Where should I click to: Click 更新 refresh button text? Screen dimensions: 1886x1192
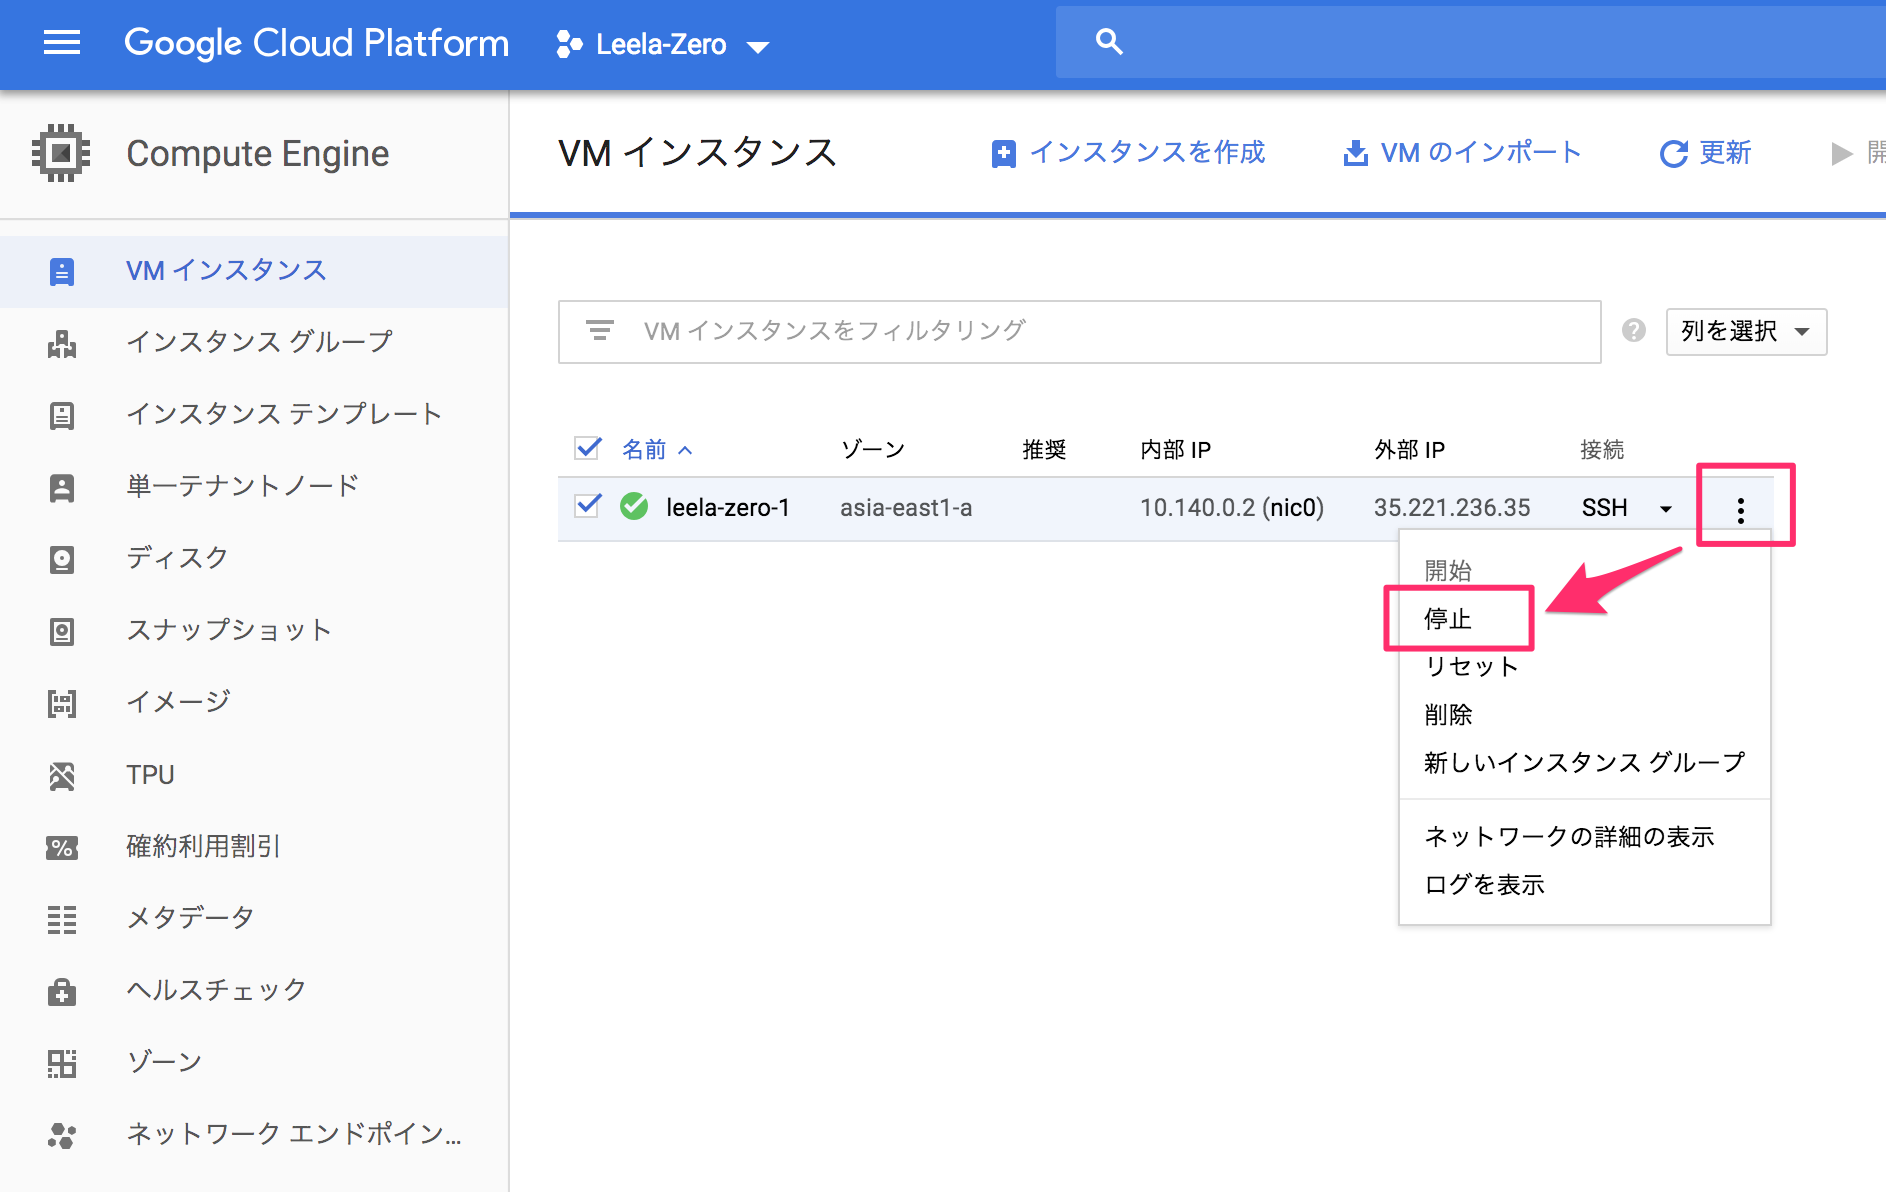(x=1726, y=153)
